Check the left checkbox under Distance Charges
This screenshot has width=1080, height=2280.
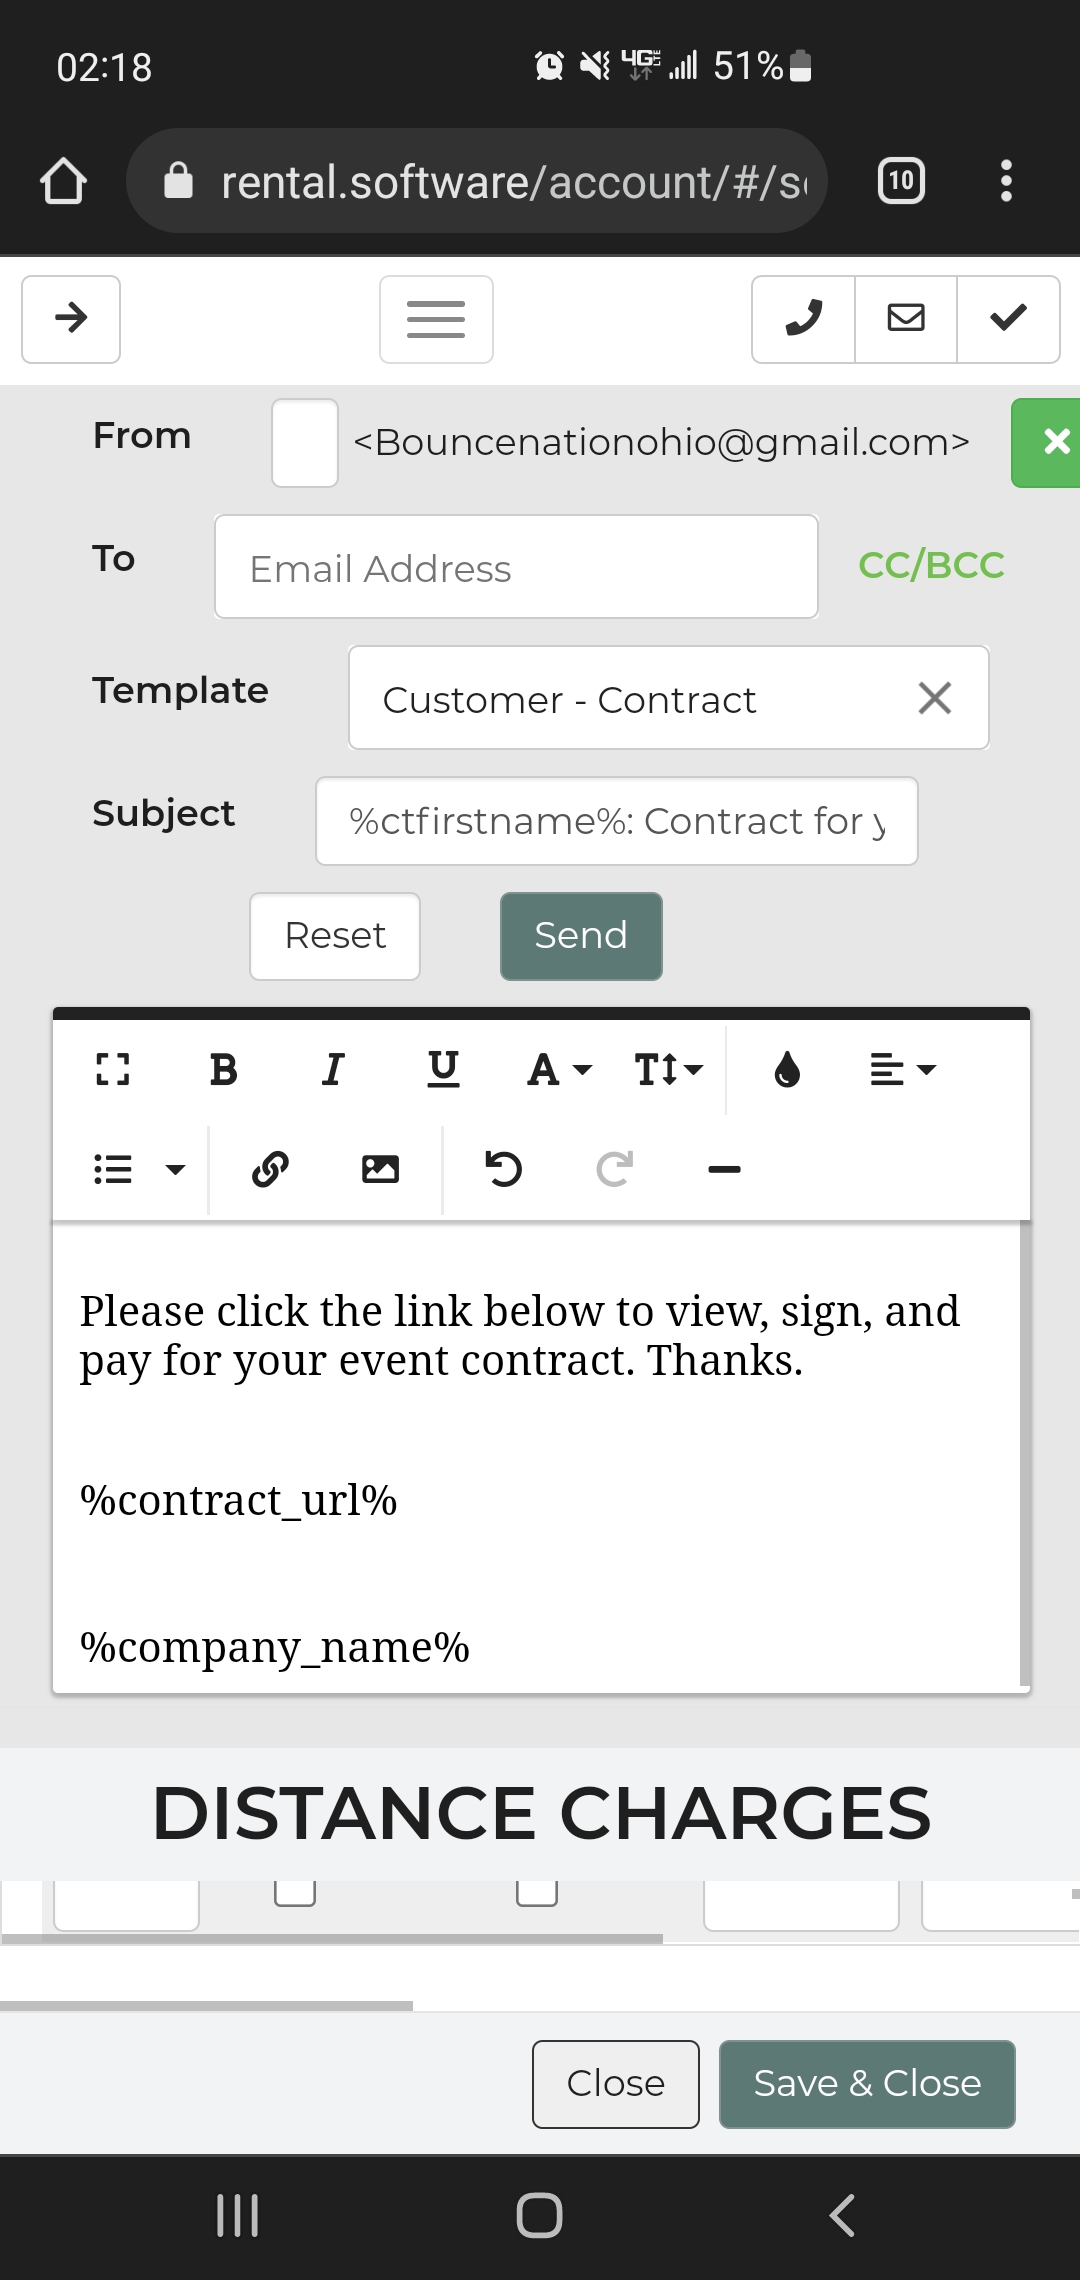295,1892
